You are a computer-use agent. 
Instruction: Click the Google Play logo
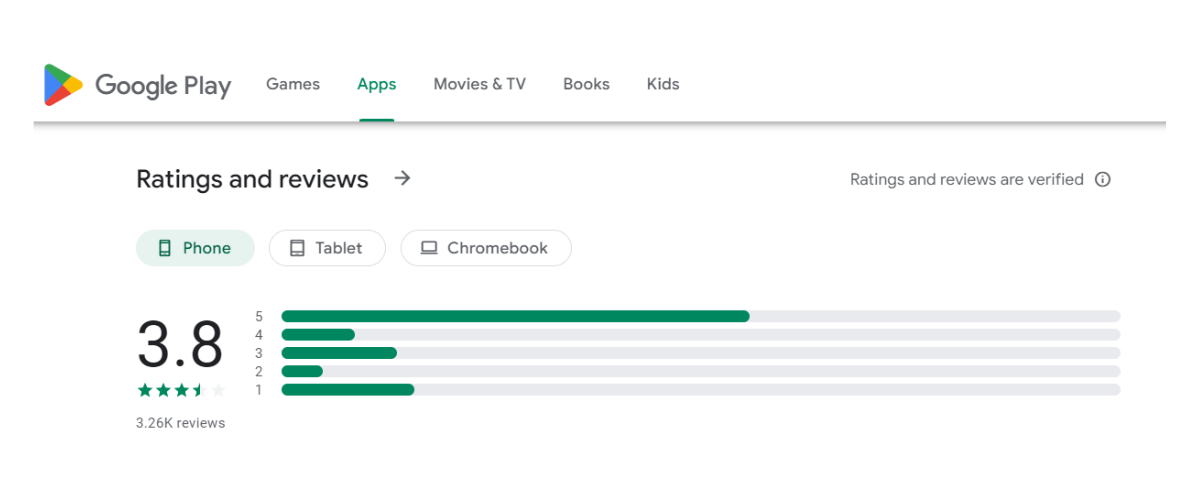137,85
